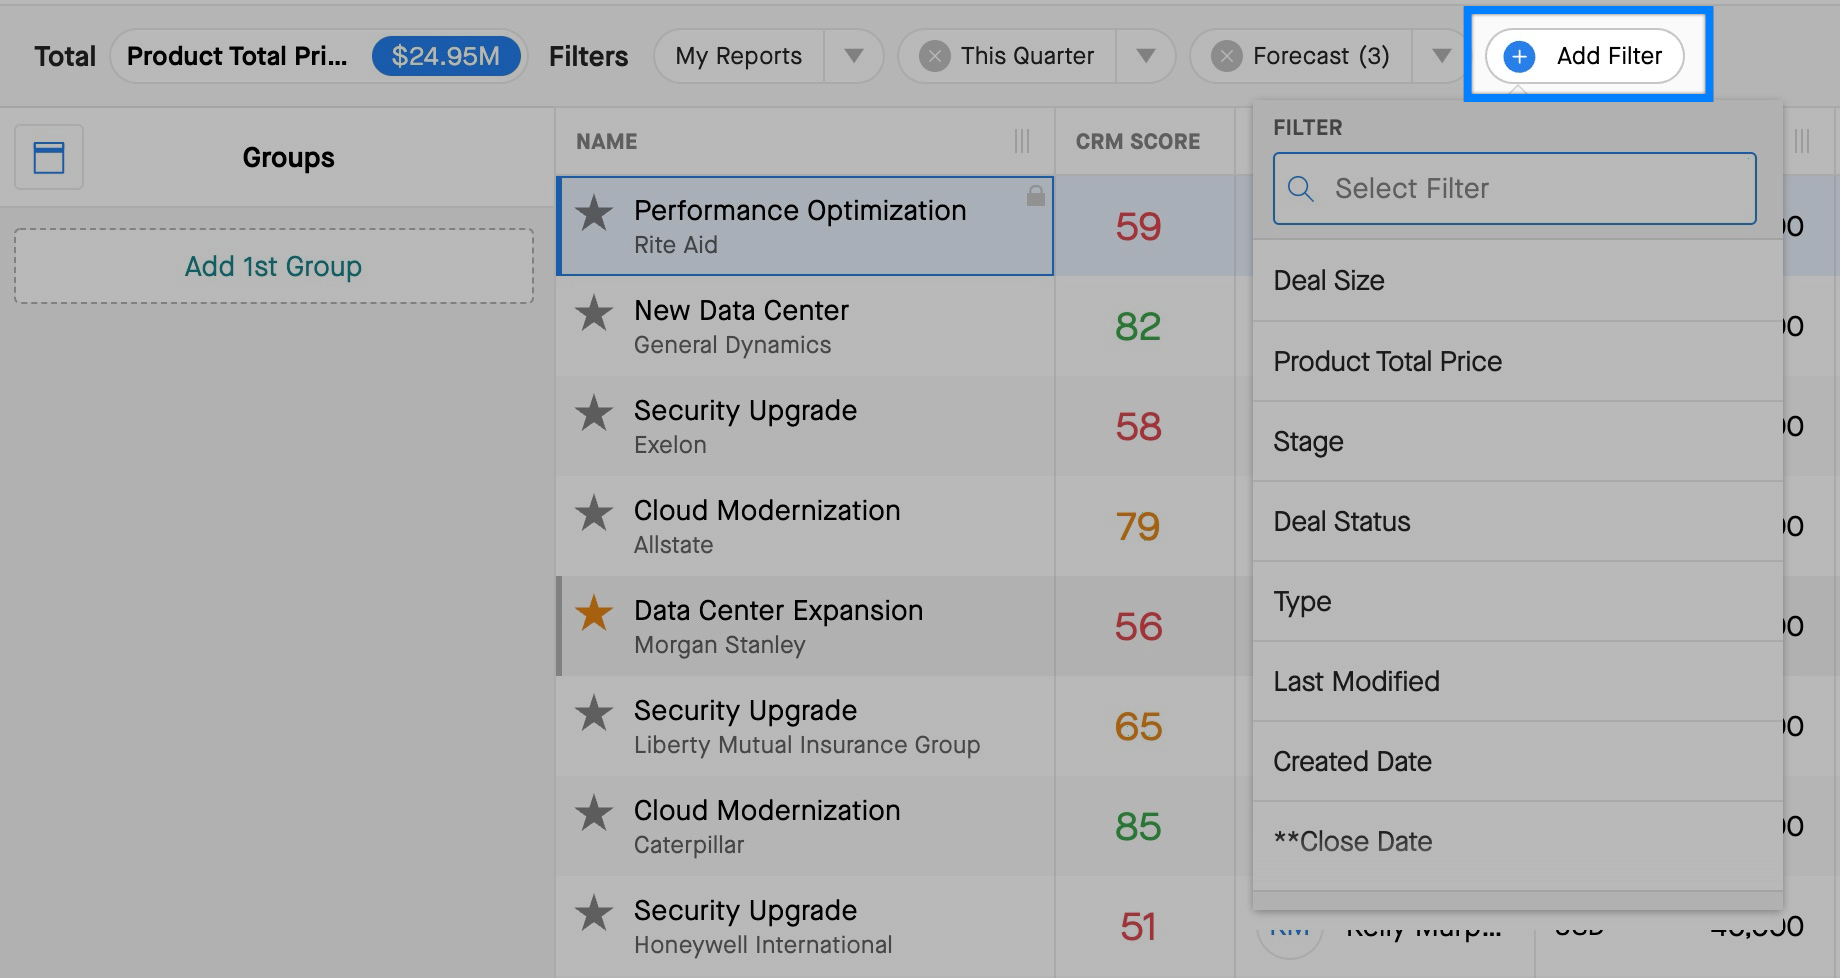Remove the Forecast (3) filter
The width and height of the screenshot is (1840, 978).
point(1226,56)
